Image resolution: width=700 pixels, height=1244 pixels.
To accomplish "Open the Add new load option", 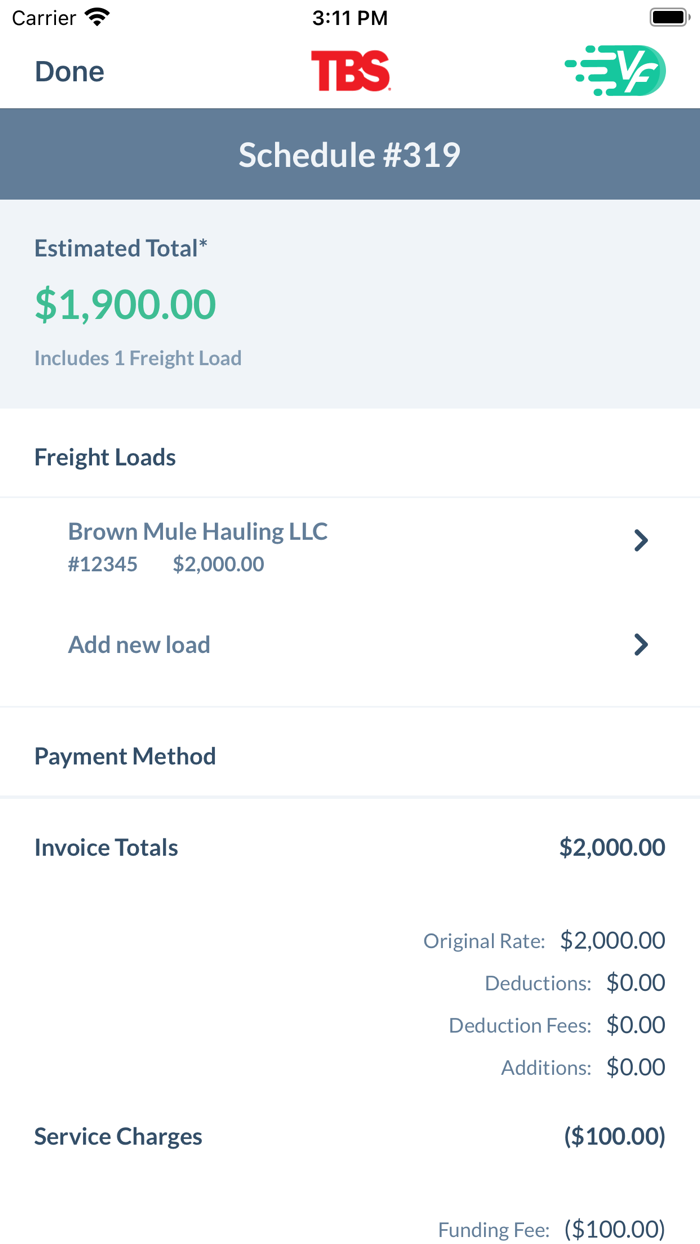I will 138,644.
